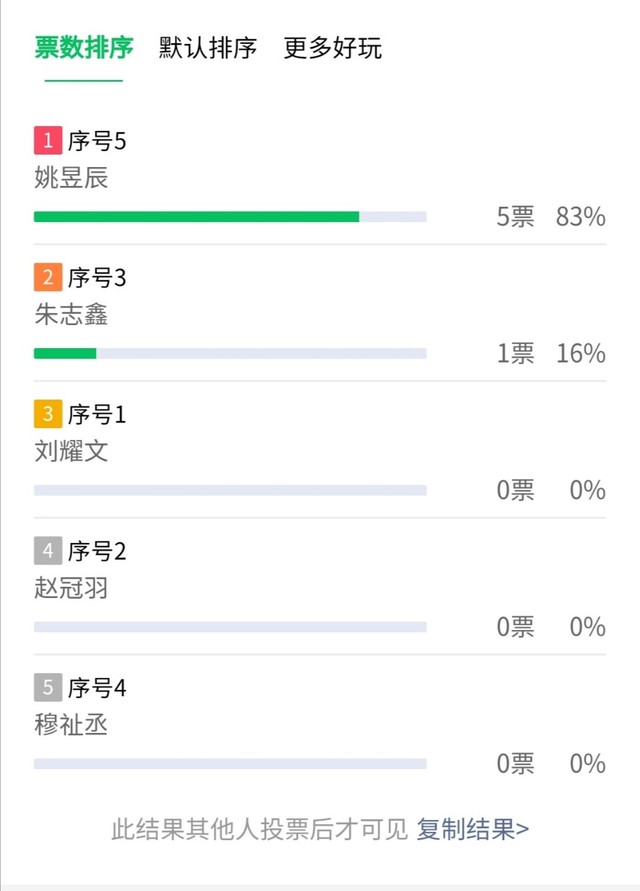Click on the name 刘耀文
This screenshot has height=891, width=640.
[x=71, y=452]
